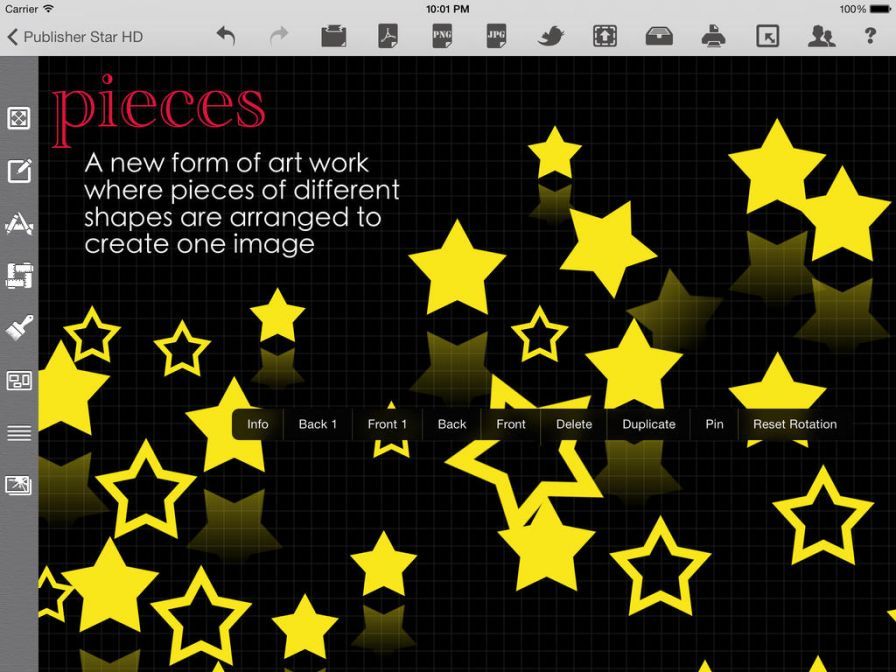This screenshot has height=672, width=896.
Task: Click the undo arrow in the toolbar
Action: 226,37
